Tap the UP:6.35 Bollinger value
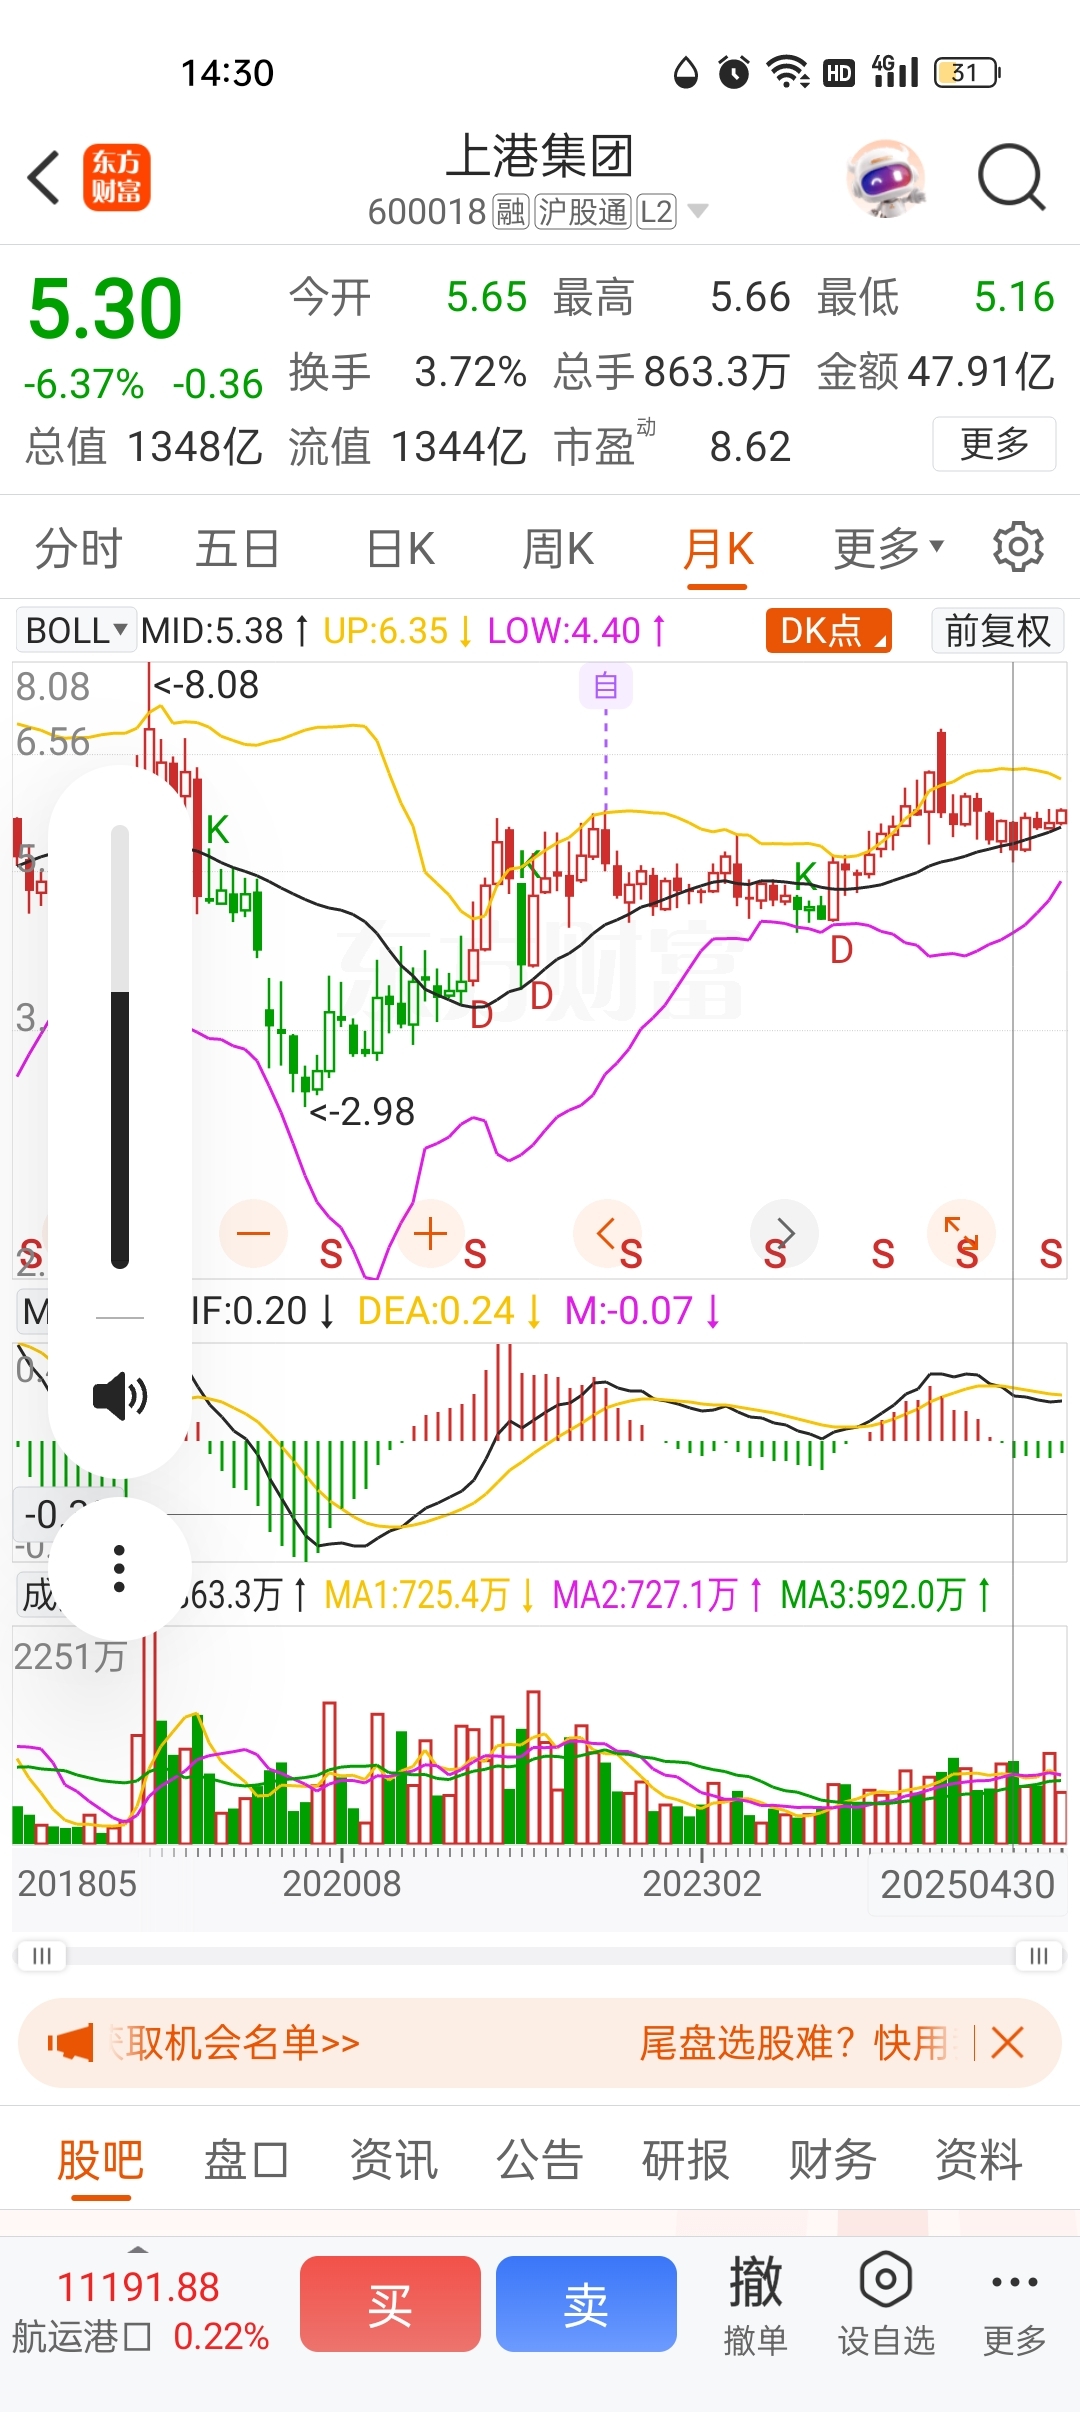 [396, 631]
